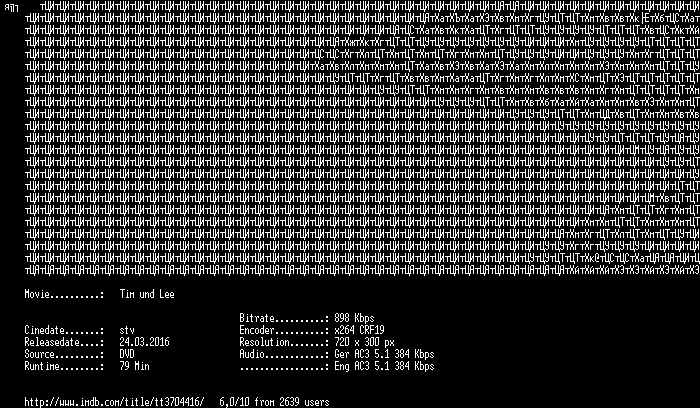Click the Eng AC3 5.1 audio line
The image size is (700, 408).
[x=384, y=366]
